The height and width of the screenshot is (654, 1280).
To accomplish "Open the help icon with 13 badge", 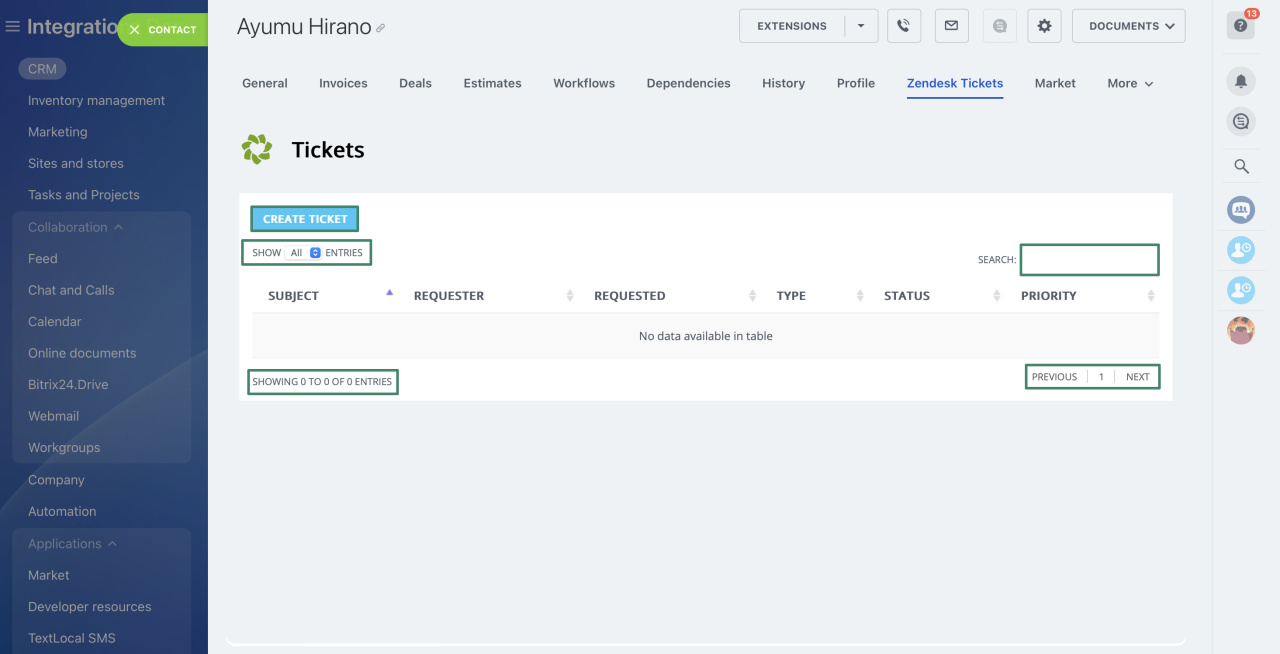I will (x=1241, y=25).
